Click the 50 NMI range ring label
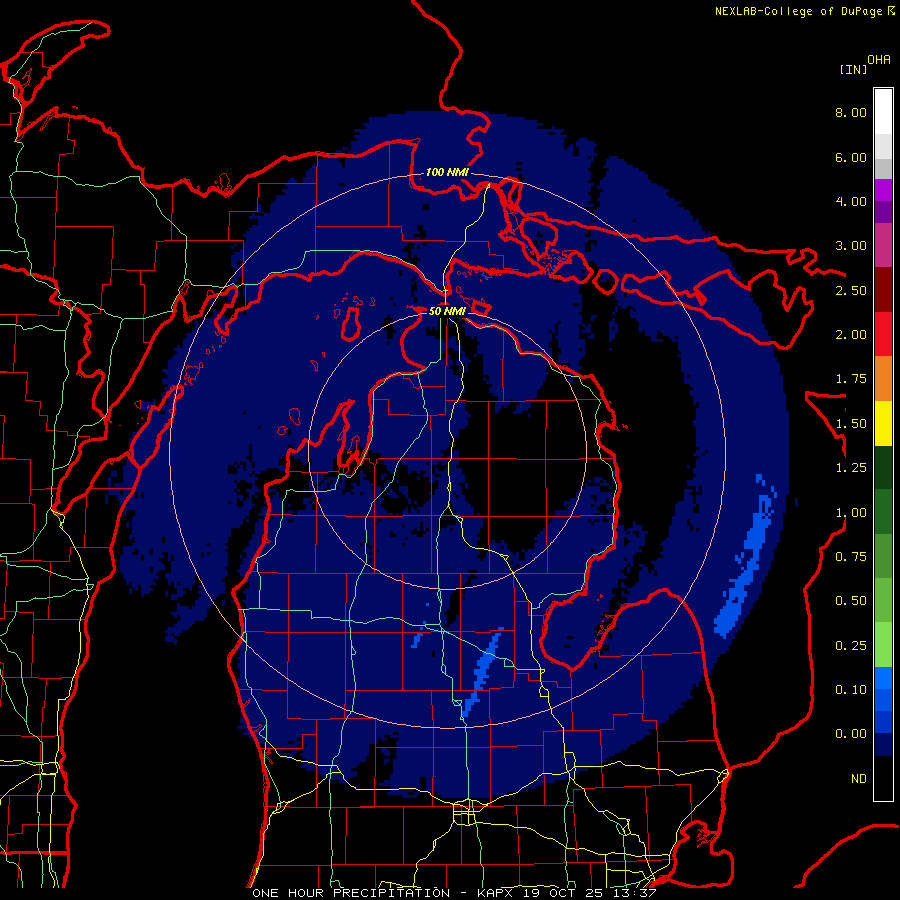This screenshot has height=900, width=900. tap(447, 311)
